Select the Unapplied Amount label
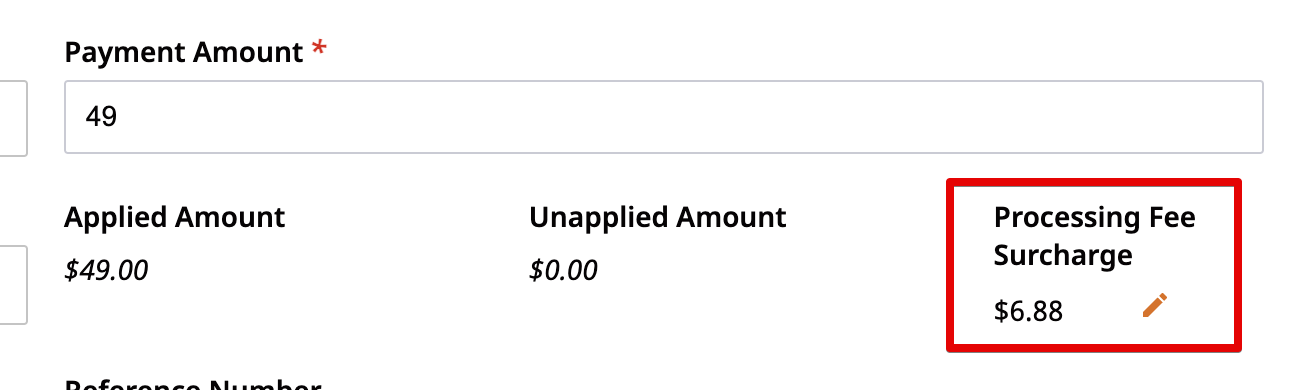The height and width of the screenshot is (390, 1306). click(x=658, y=217)
